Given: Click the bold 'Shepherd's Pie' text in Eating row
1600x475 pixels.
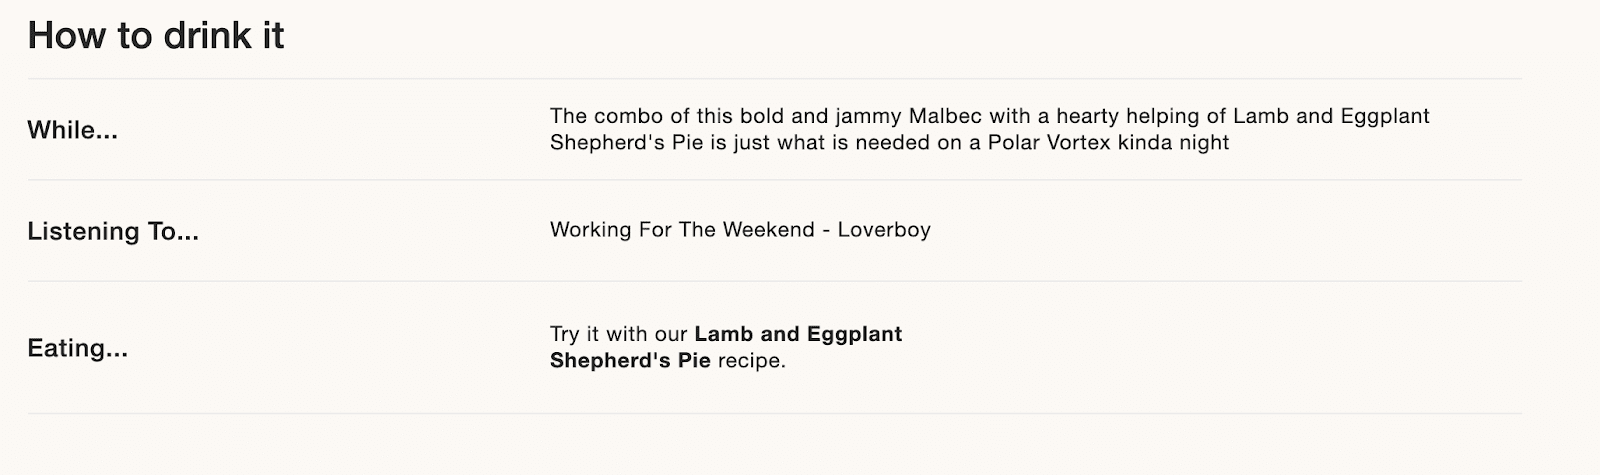Looking at the screenshot, I should coord(630,360).
